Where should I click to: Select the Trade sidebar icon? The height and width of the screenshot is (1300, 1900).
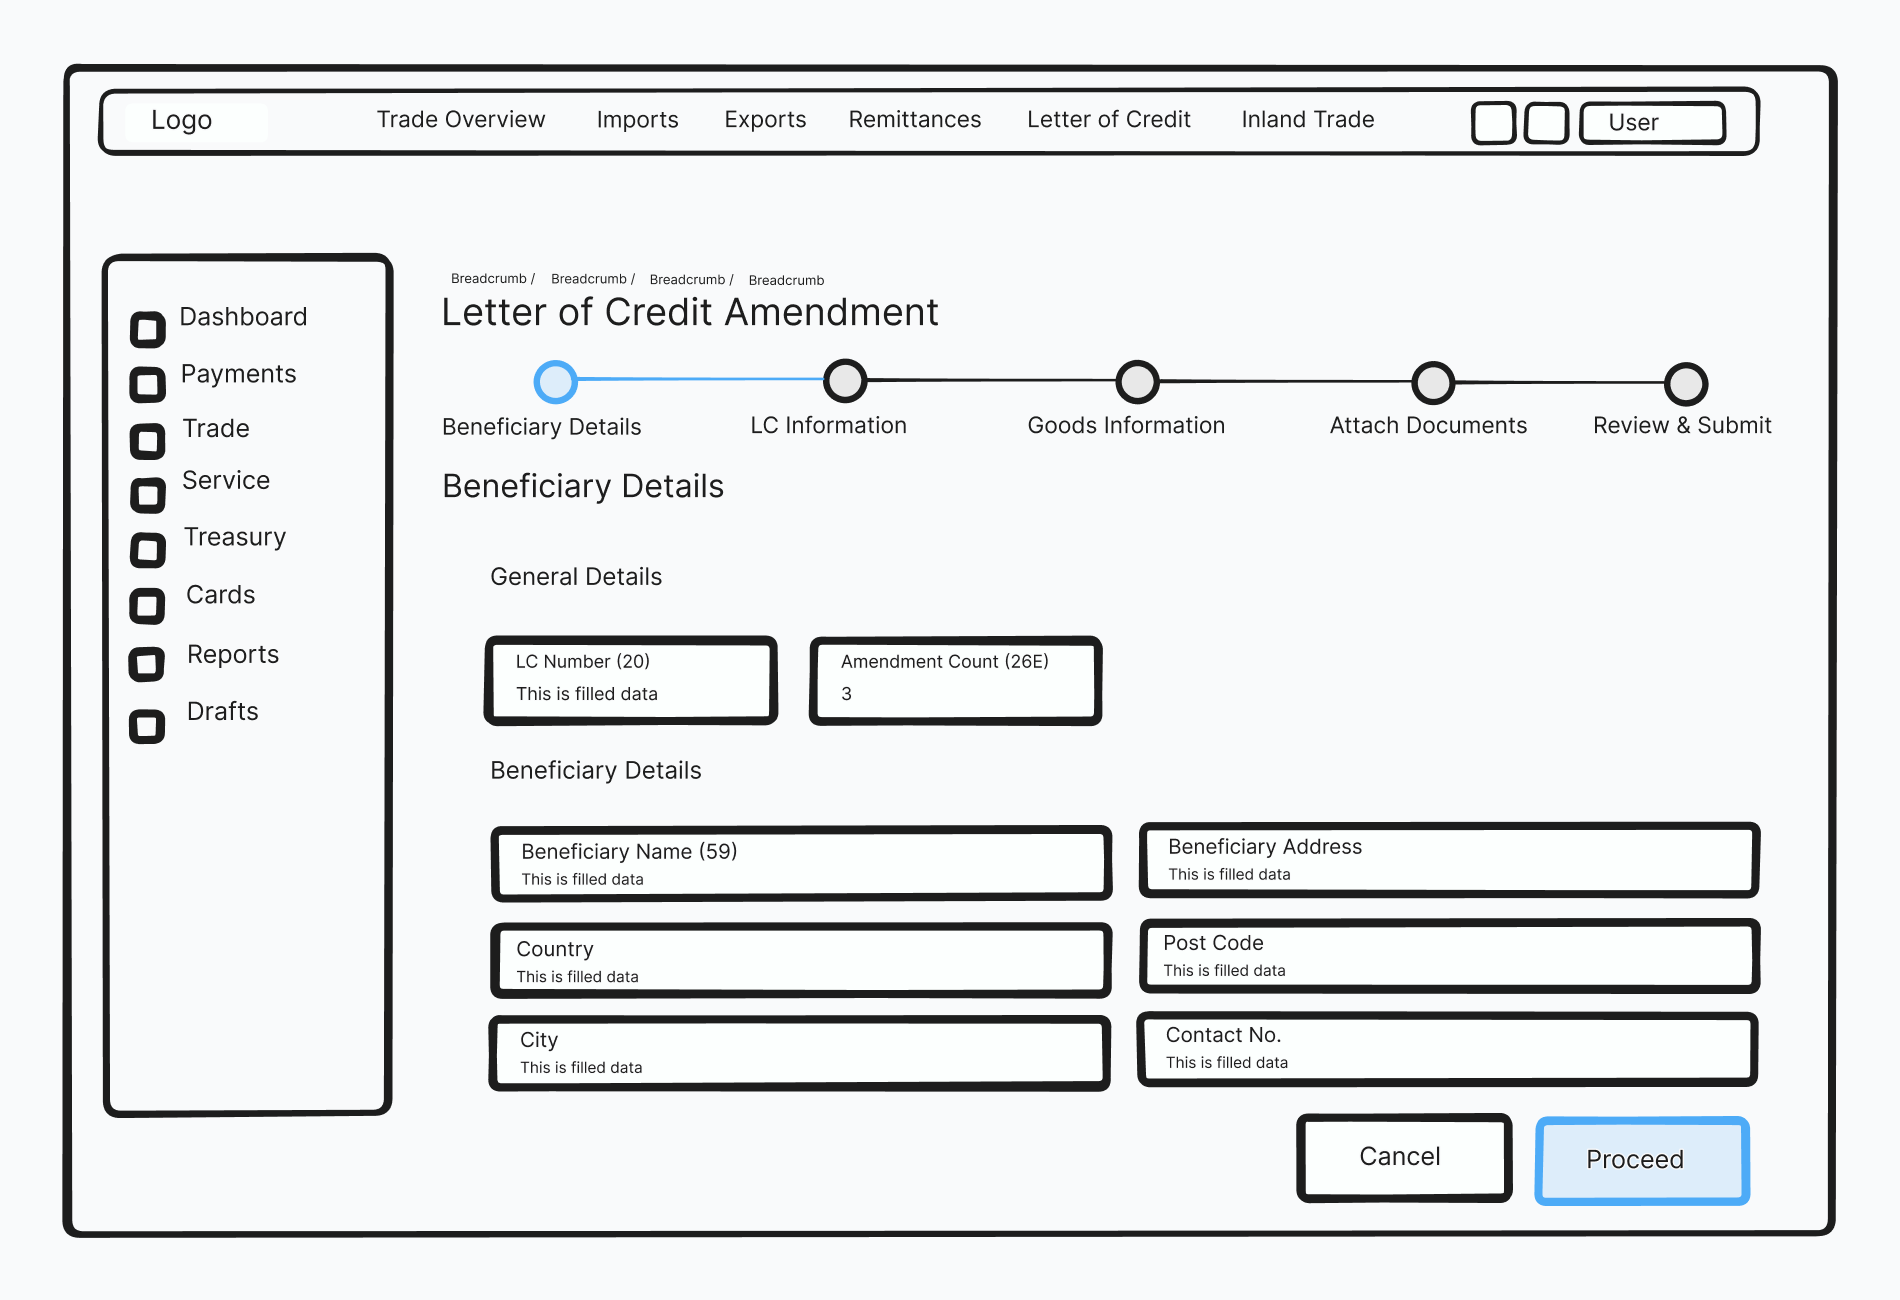coord(147,441)
